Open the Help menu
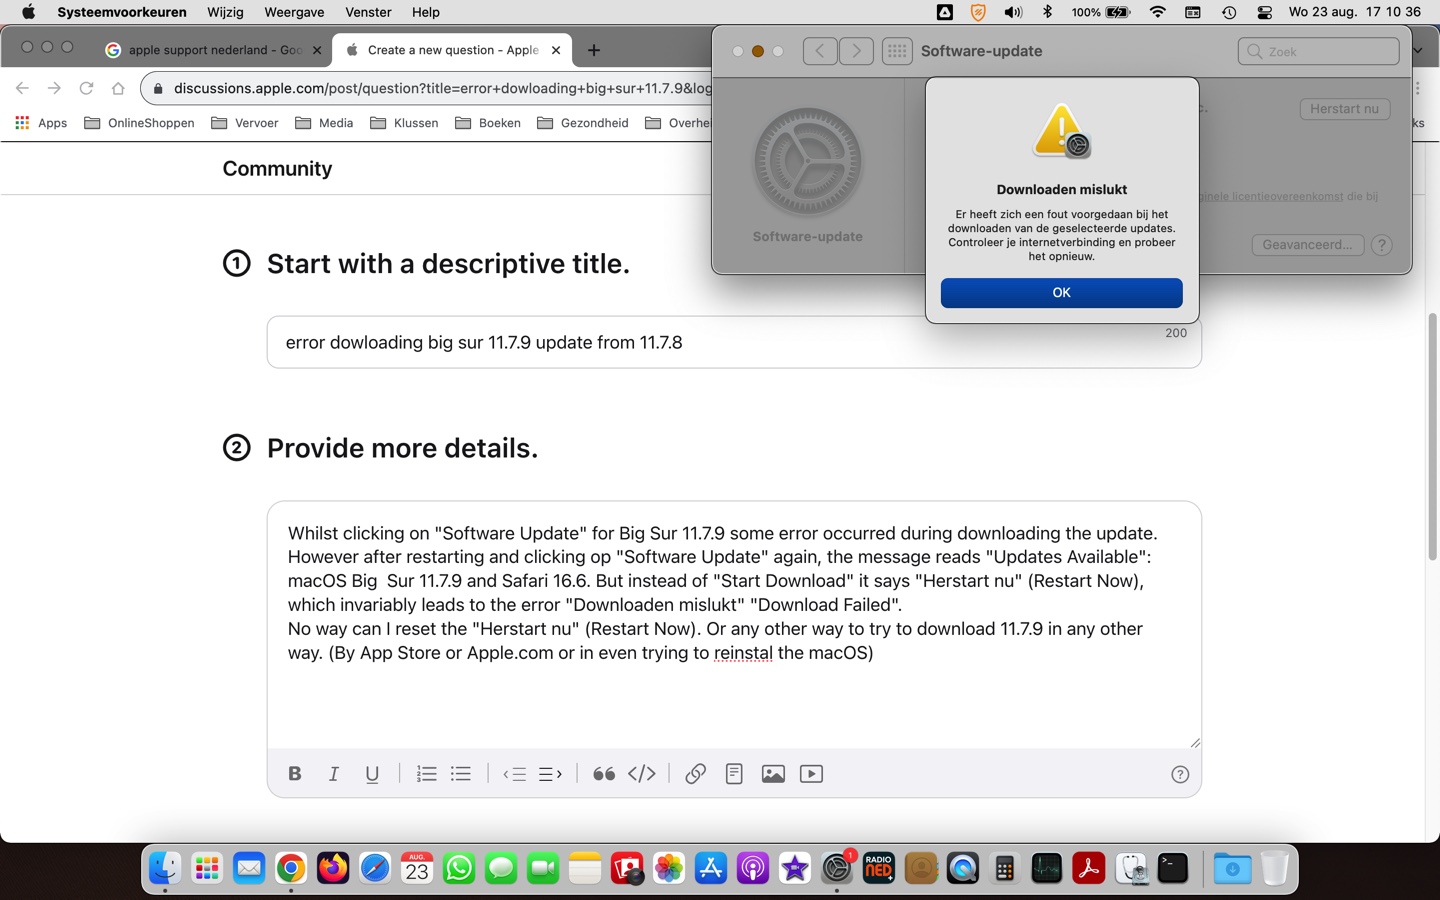Screen dimensions: 1440x900 click(x=426, y=12)
